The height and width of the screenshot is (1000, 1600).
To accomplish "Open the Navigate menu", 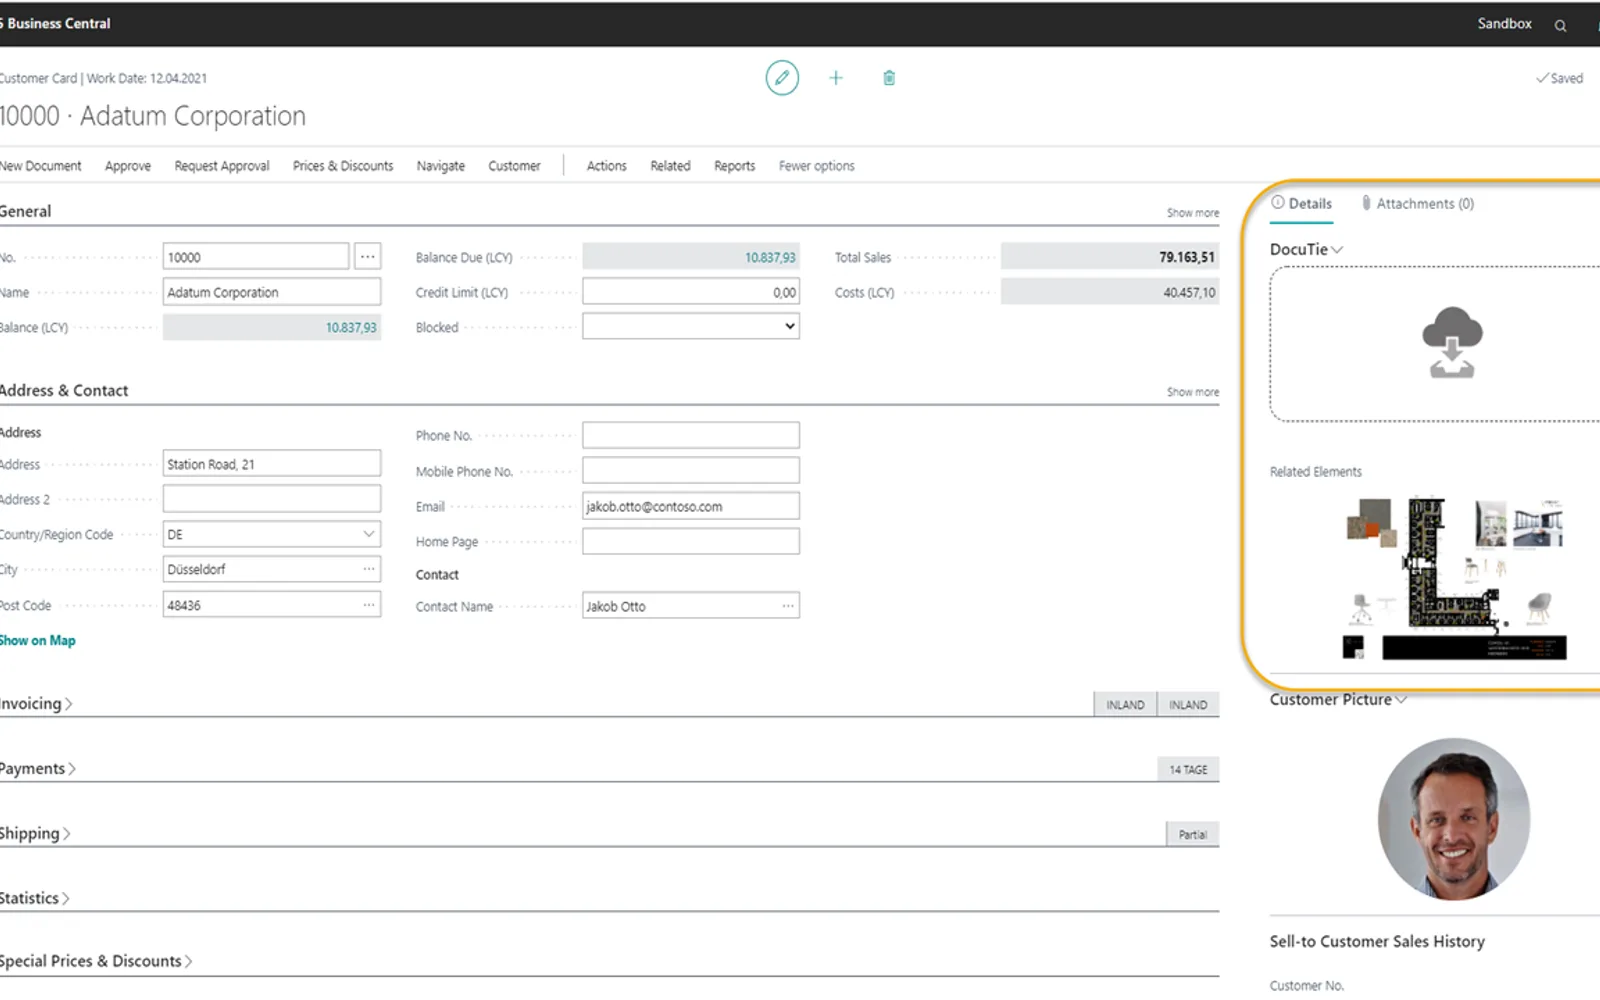I will tap(441, 166).
